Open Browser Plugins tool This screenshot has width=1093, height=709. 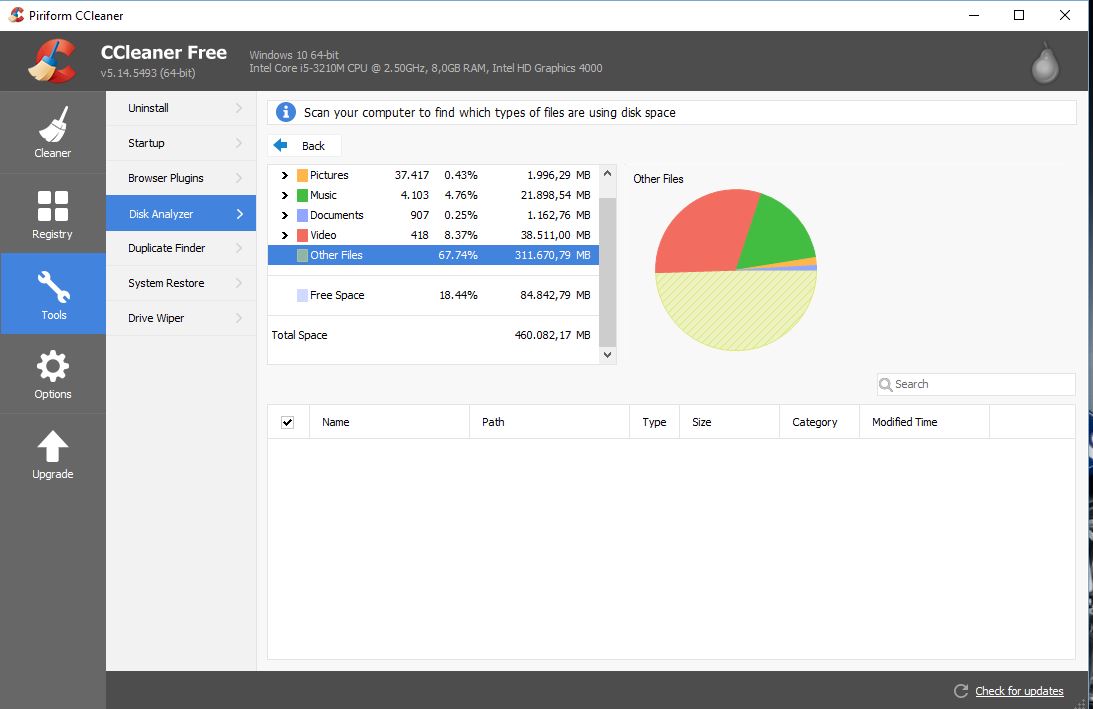(181, 178)
